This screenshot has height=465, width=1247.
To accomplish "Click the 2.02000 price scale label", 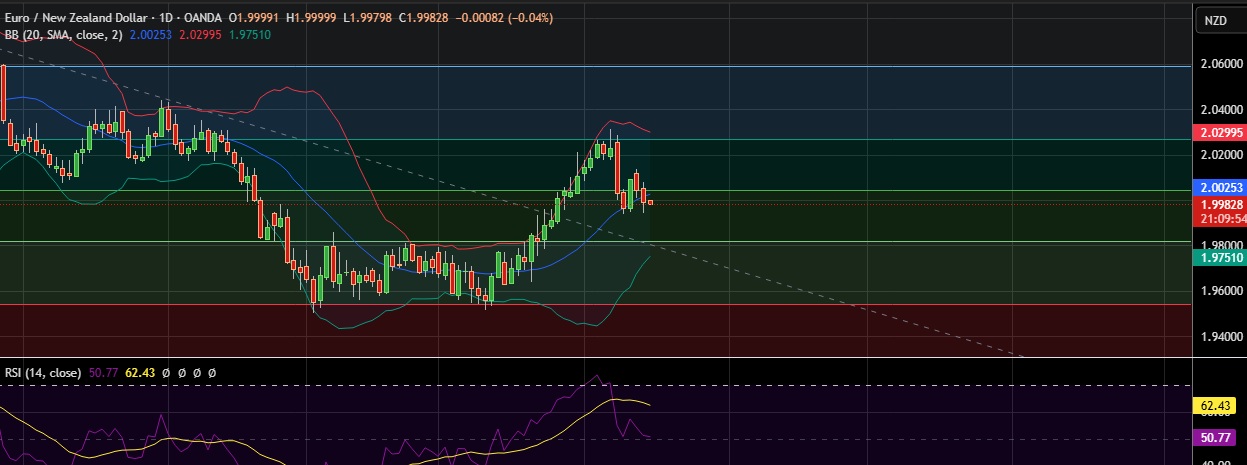I will coord(1220,155).
